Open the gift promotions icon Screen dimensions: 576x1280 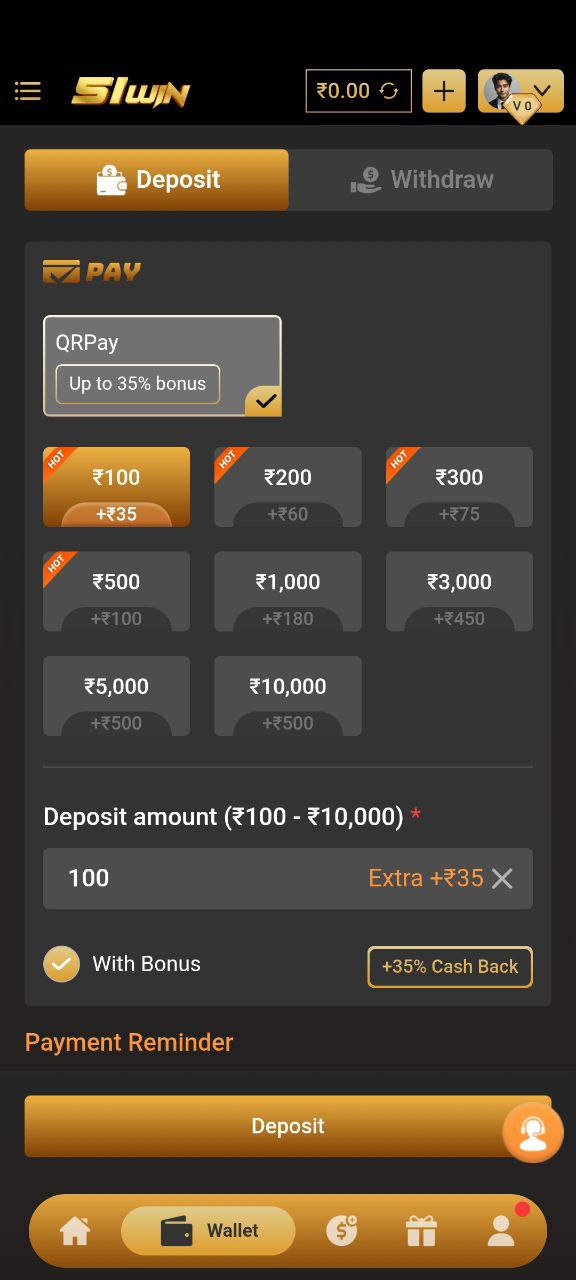pyautogui.click(x=421, y=1230)
